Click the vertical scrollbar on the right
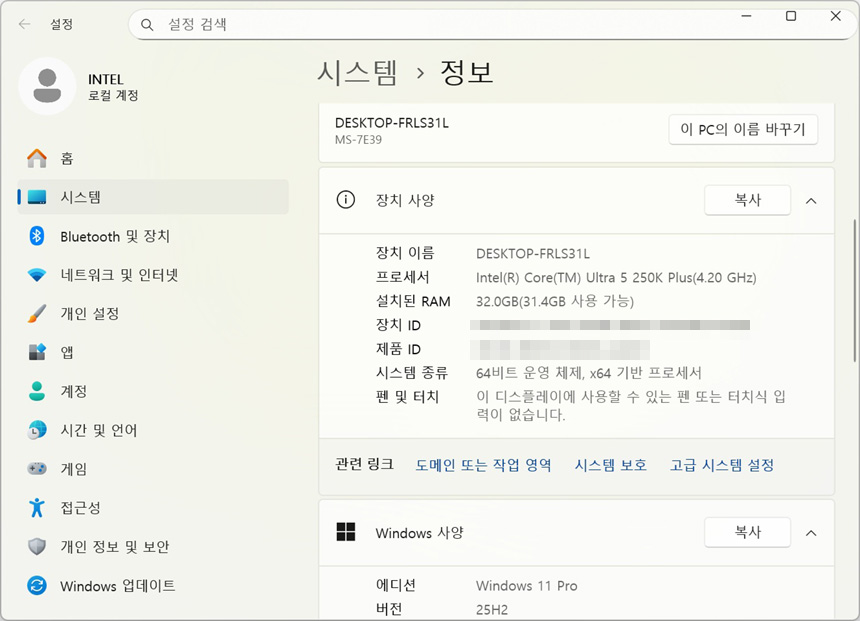The width and height of the screenshot is (860, 621). click(x=854, y=300)
